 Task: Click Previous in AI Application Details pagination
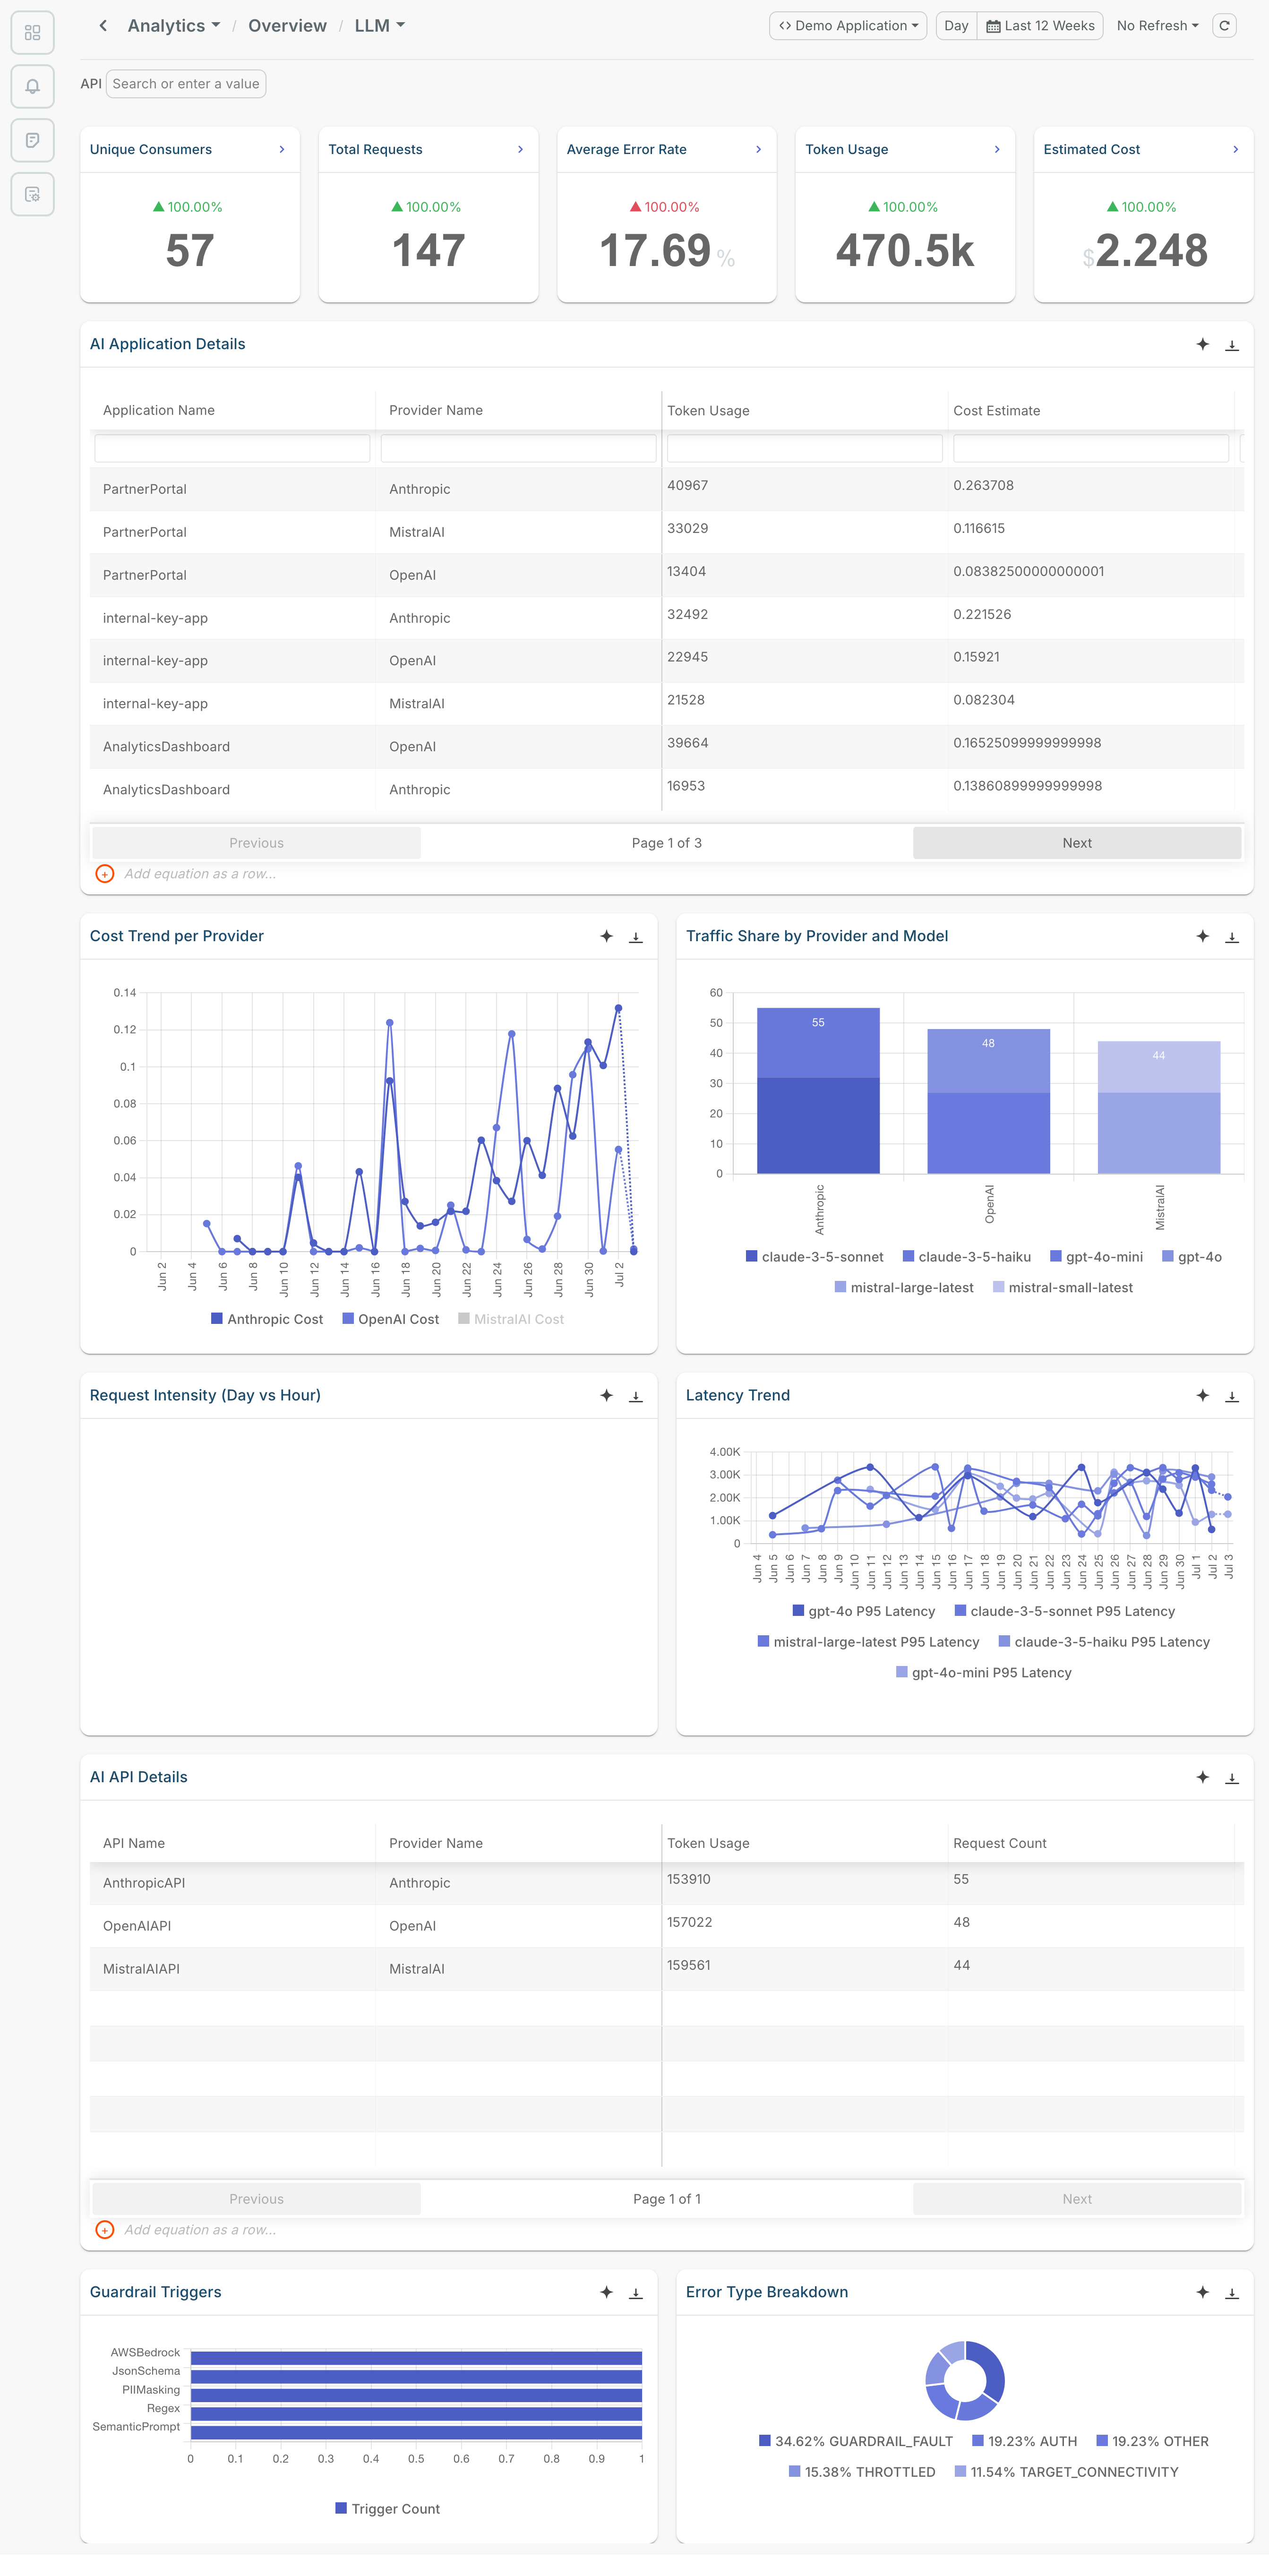[x=256, y=843]
